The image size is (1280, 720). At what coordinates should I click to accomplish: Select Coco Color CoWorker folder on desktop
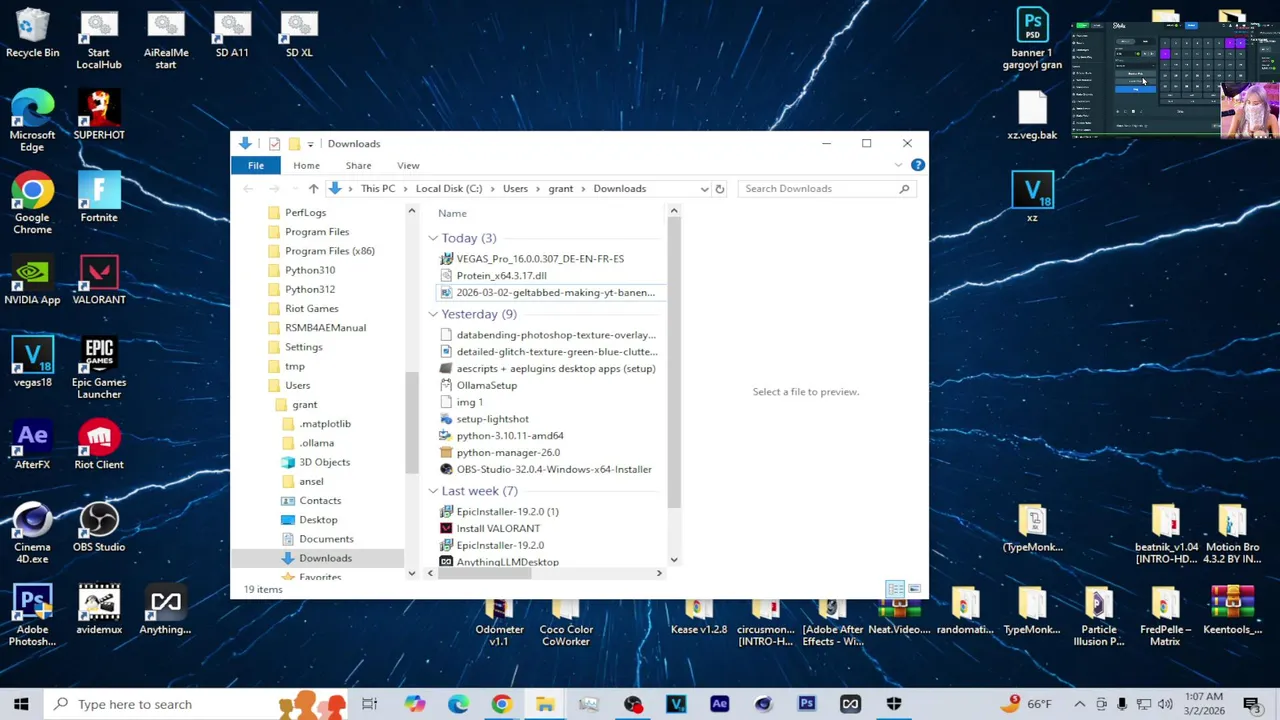[566, 622]
